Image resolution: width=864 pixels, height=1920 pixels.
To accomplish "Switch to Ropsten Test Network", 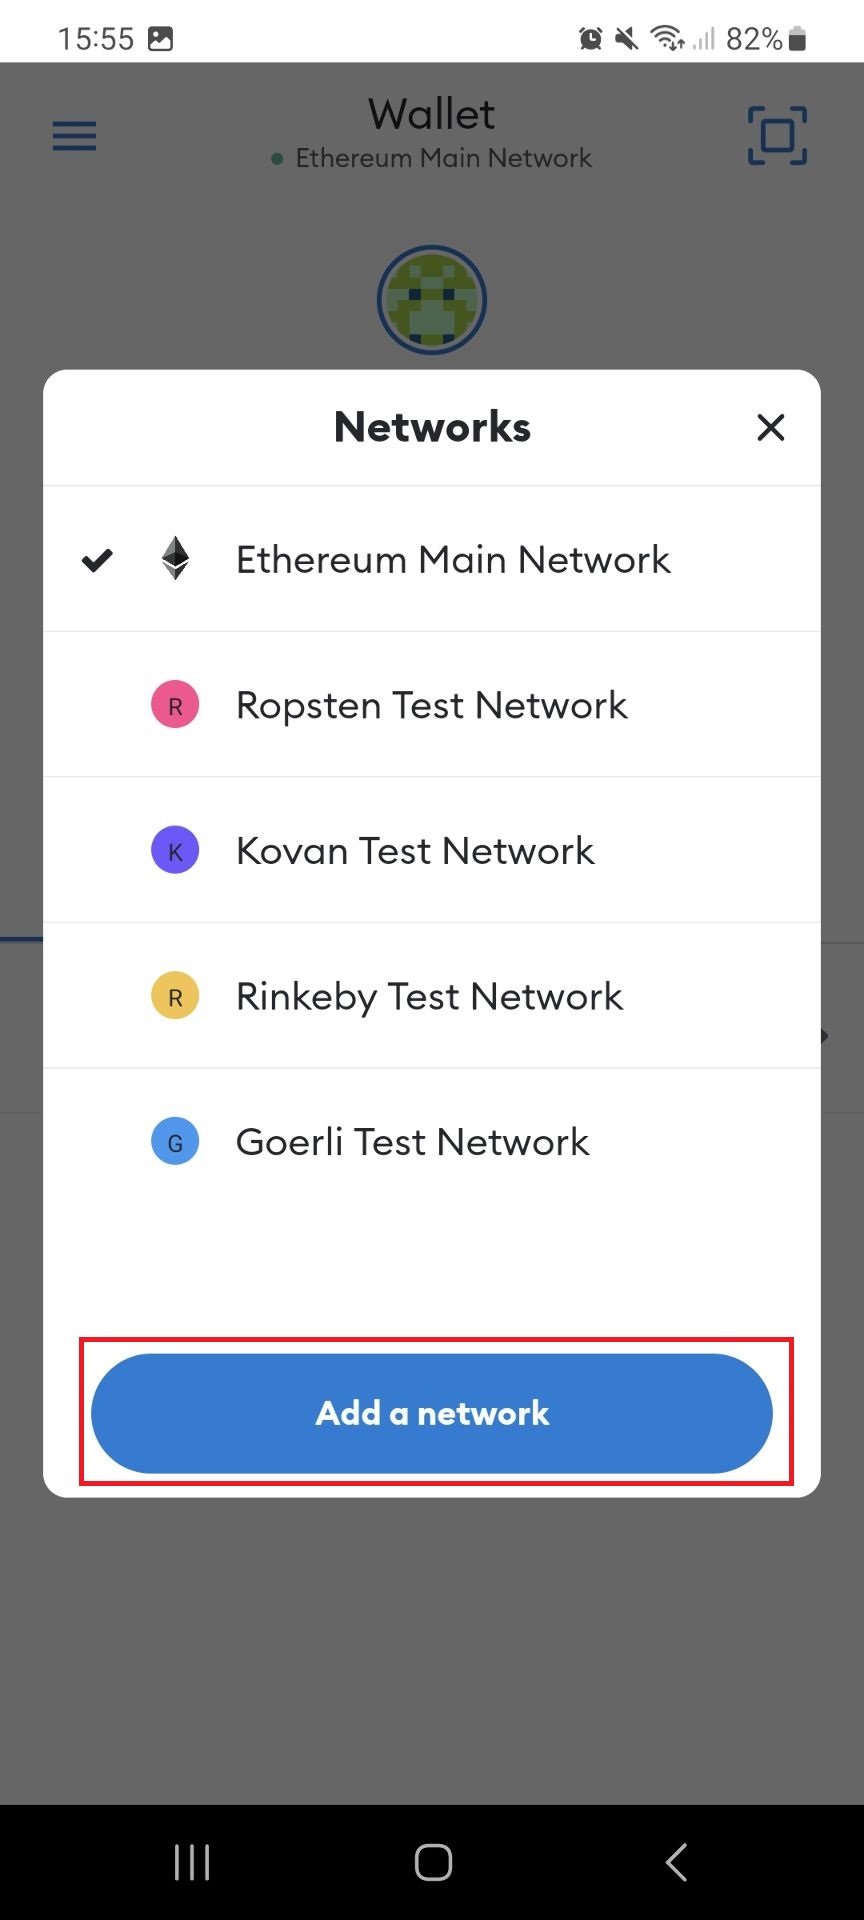I will 431,705.
